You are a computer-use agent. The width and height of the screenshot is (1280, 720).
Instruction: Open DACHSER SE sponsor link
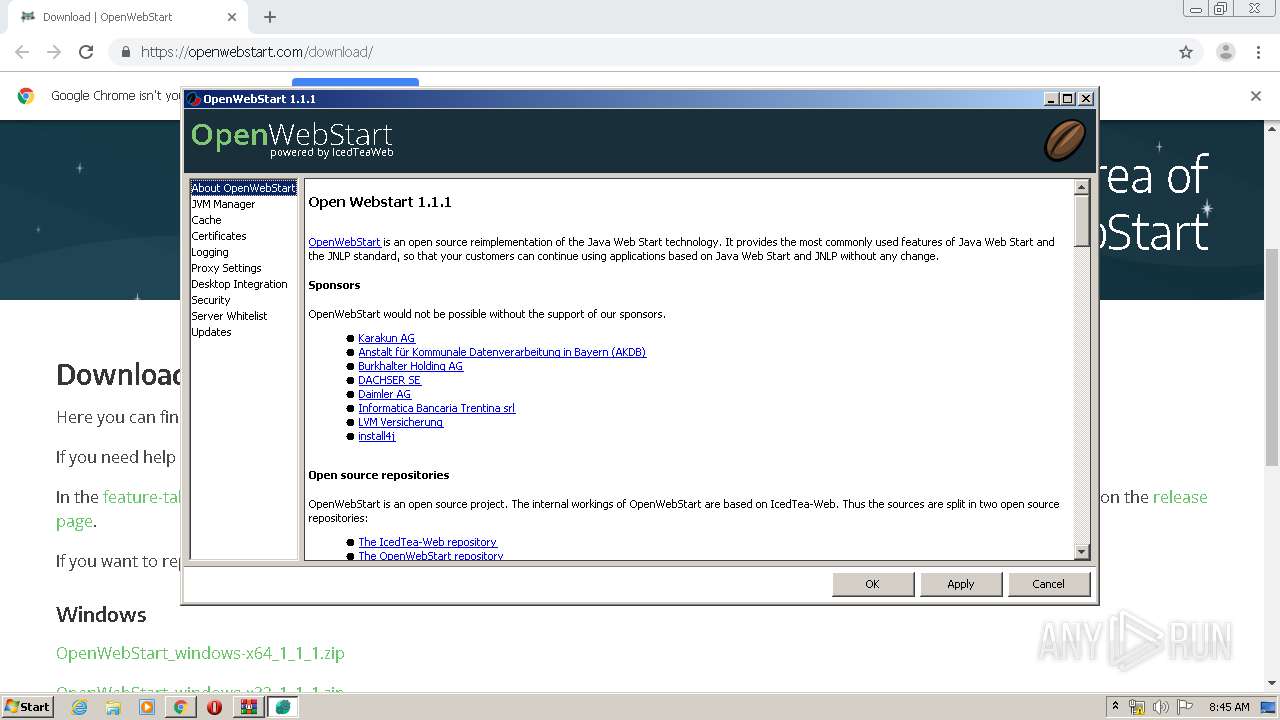[390, 380]
